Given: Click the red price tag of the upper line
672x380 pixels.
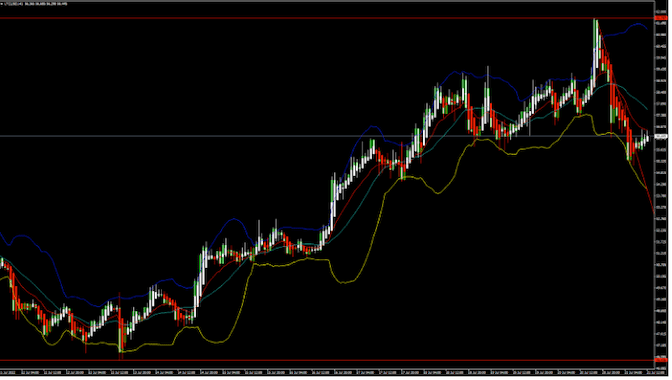Looking at the screenshot, I should tap(662, 18).
